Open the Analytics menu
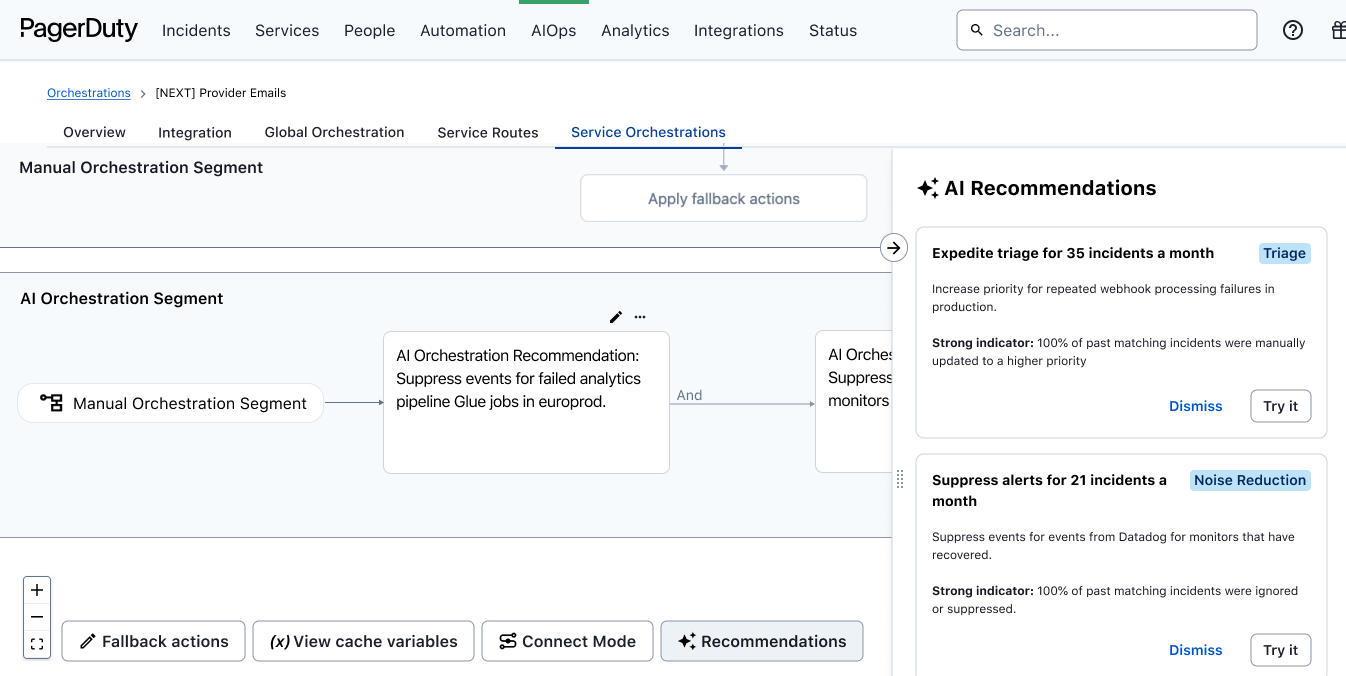Viewport: 1346px width, 676px height. [x=635, y=30]
